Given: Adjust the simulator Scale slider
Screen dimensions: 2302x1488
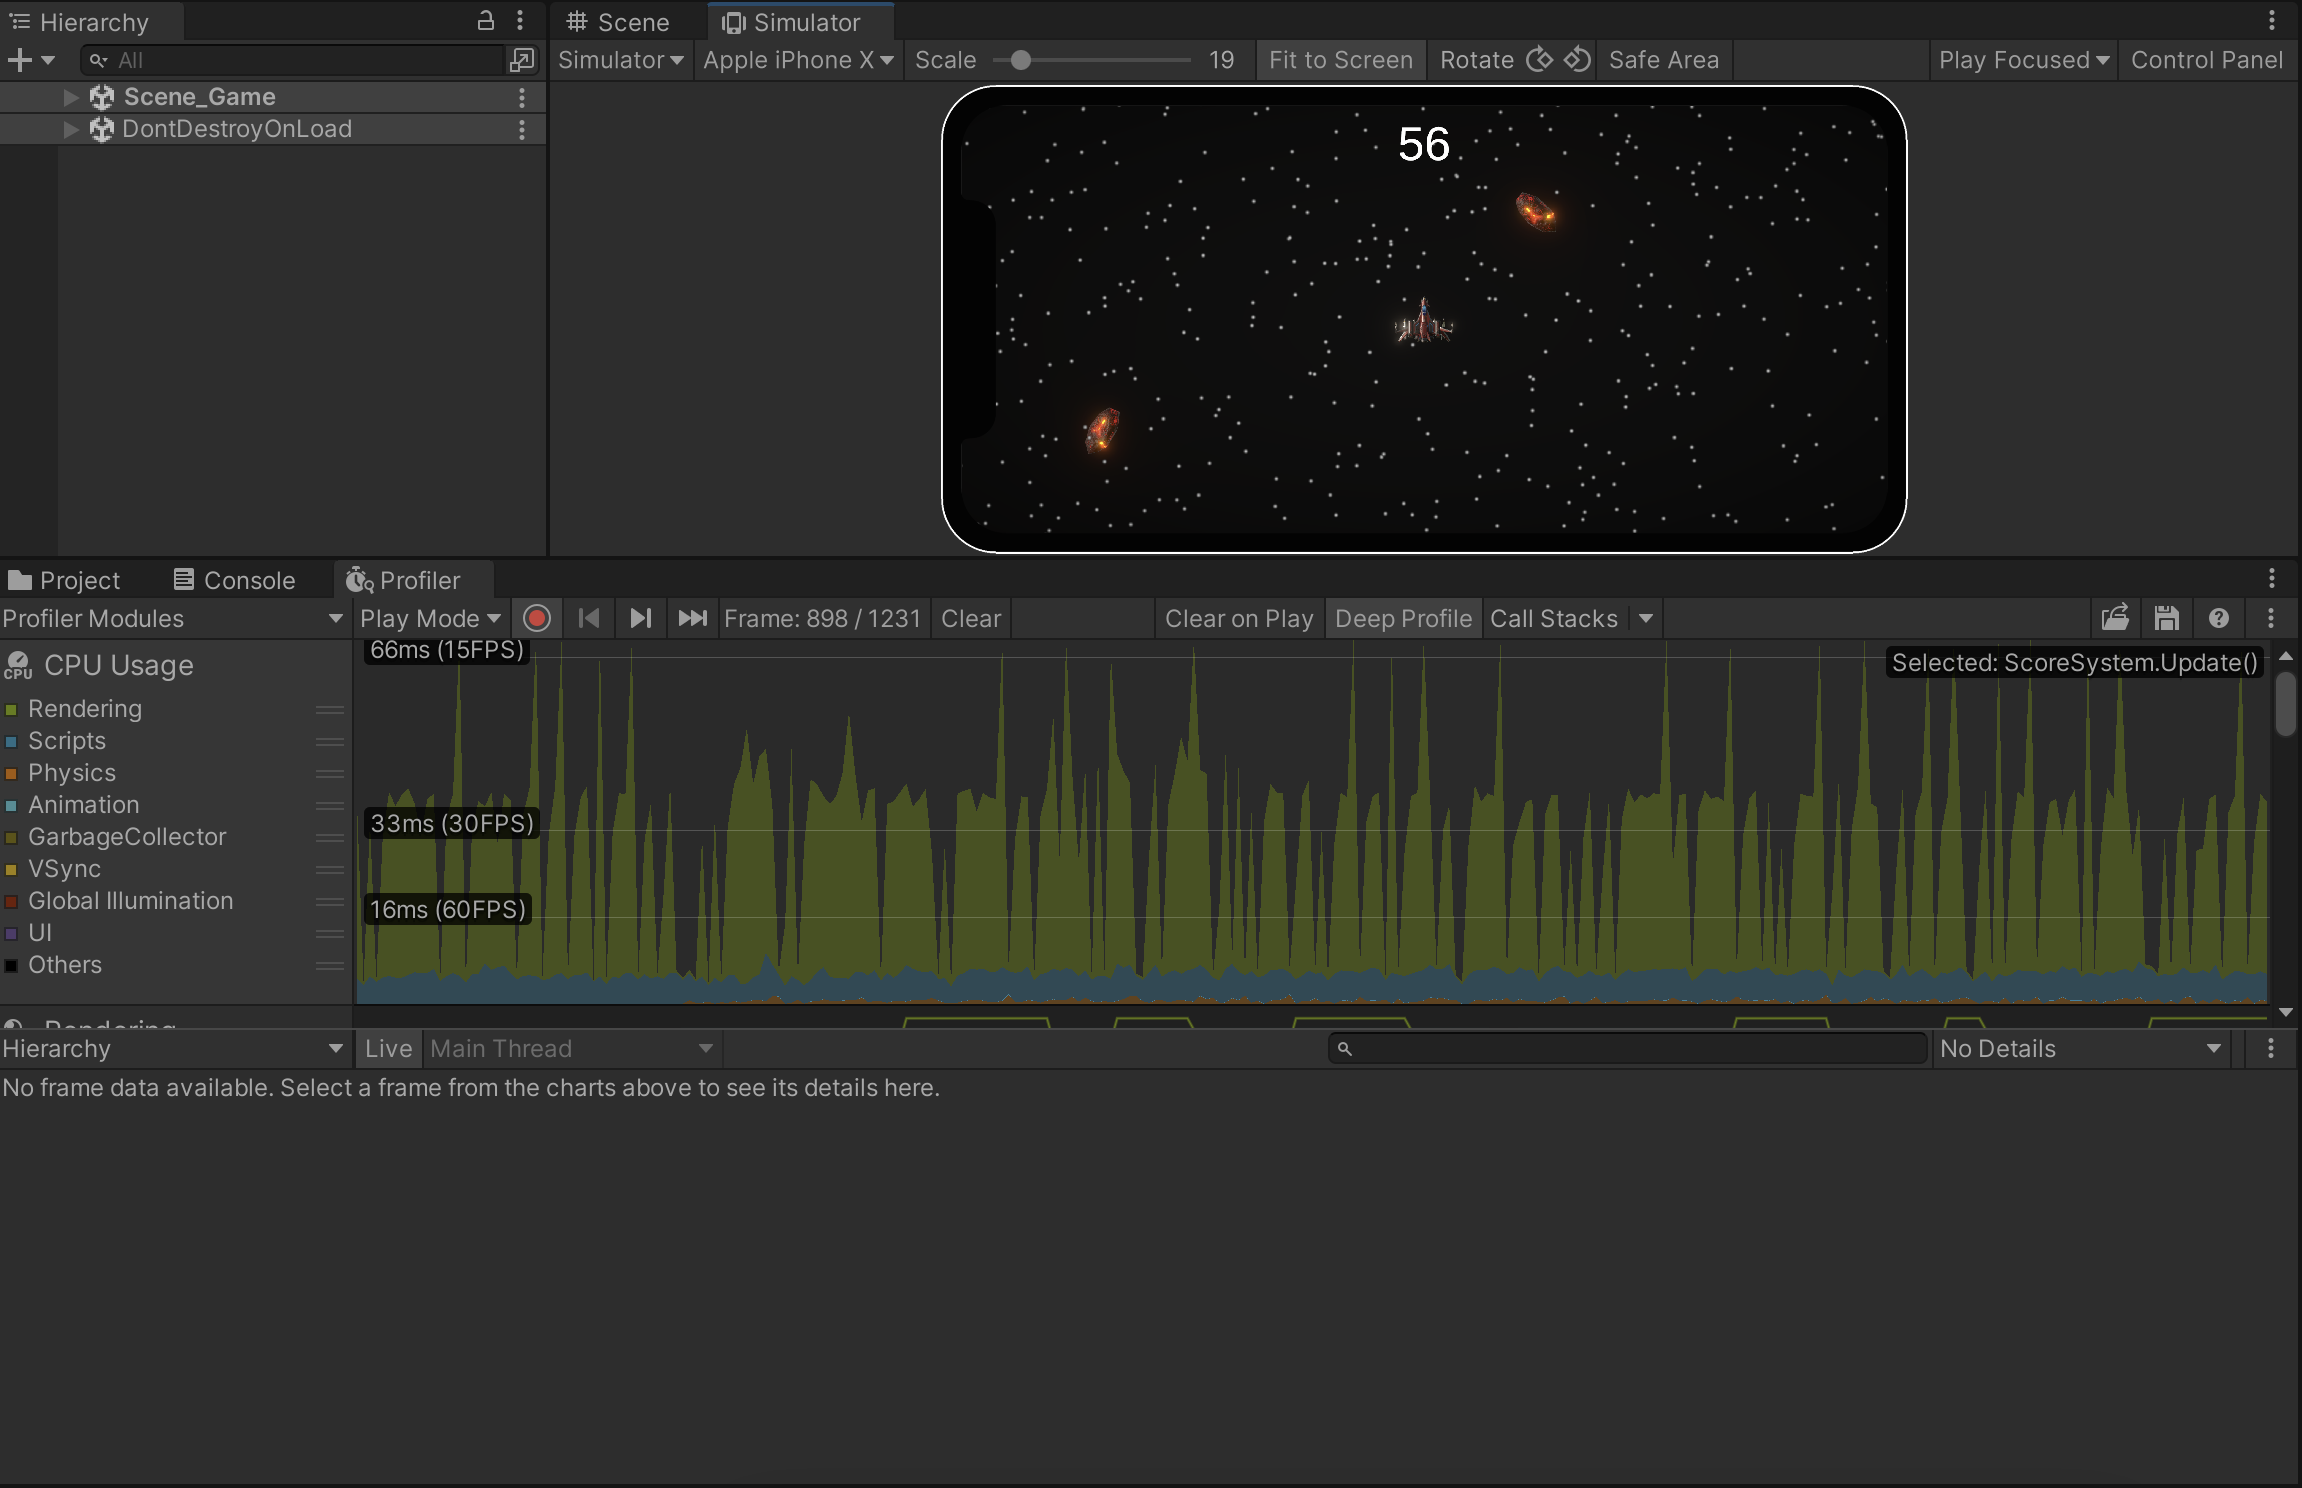Looking at the screenshot, I should tap(1022, 60).
